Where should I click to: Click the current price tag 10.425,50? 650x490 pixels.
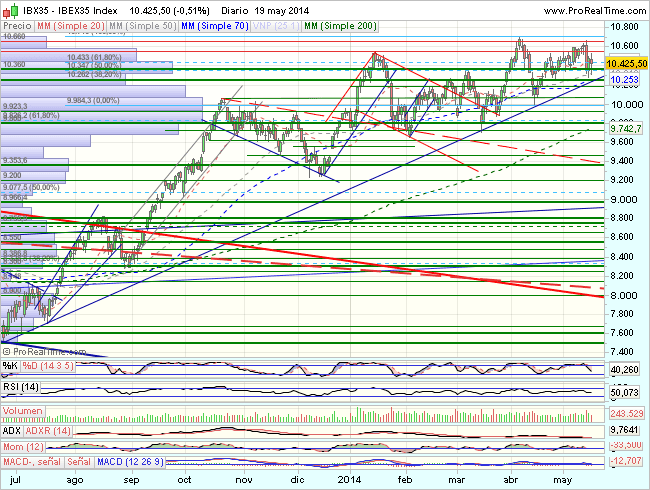(624, 63)
